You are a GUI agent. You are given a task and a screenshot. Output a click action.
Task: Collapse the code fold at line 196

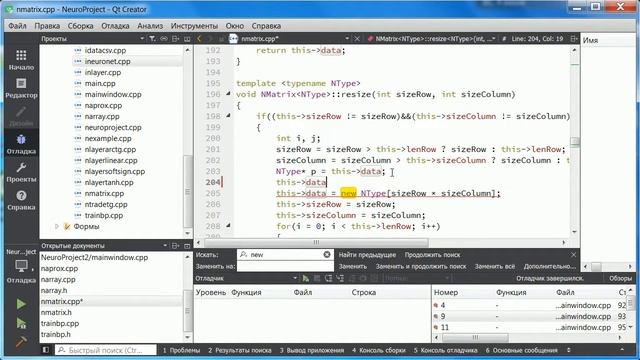228,94
